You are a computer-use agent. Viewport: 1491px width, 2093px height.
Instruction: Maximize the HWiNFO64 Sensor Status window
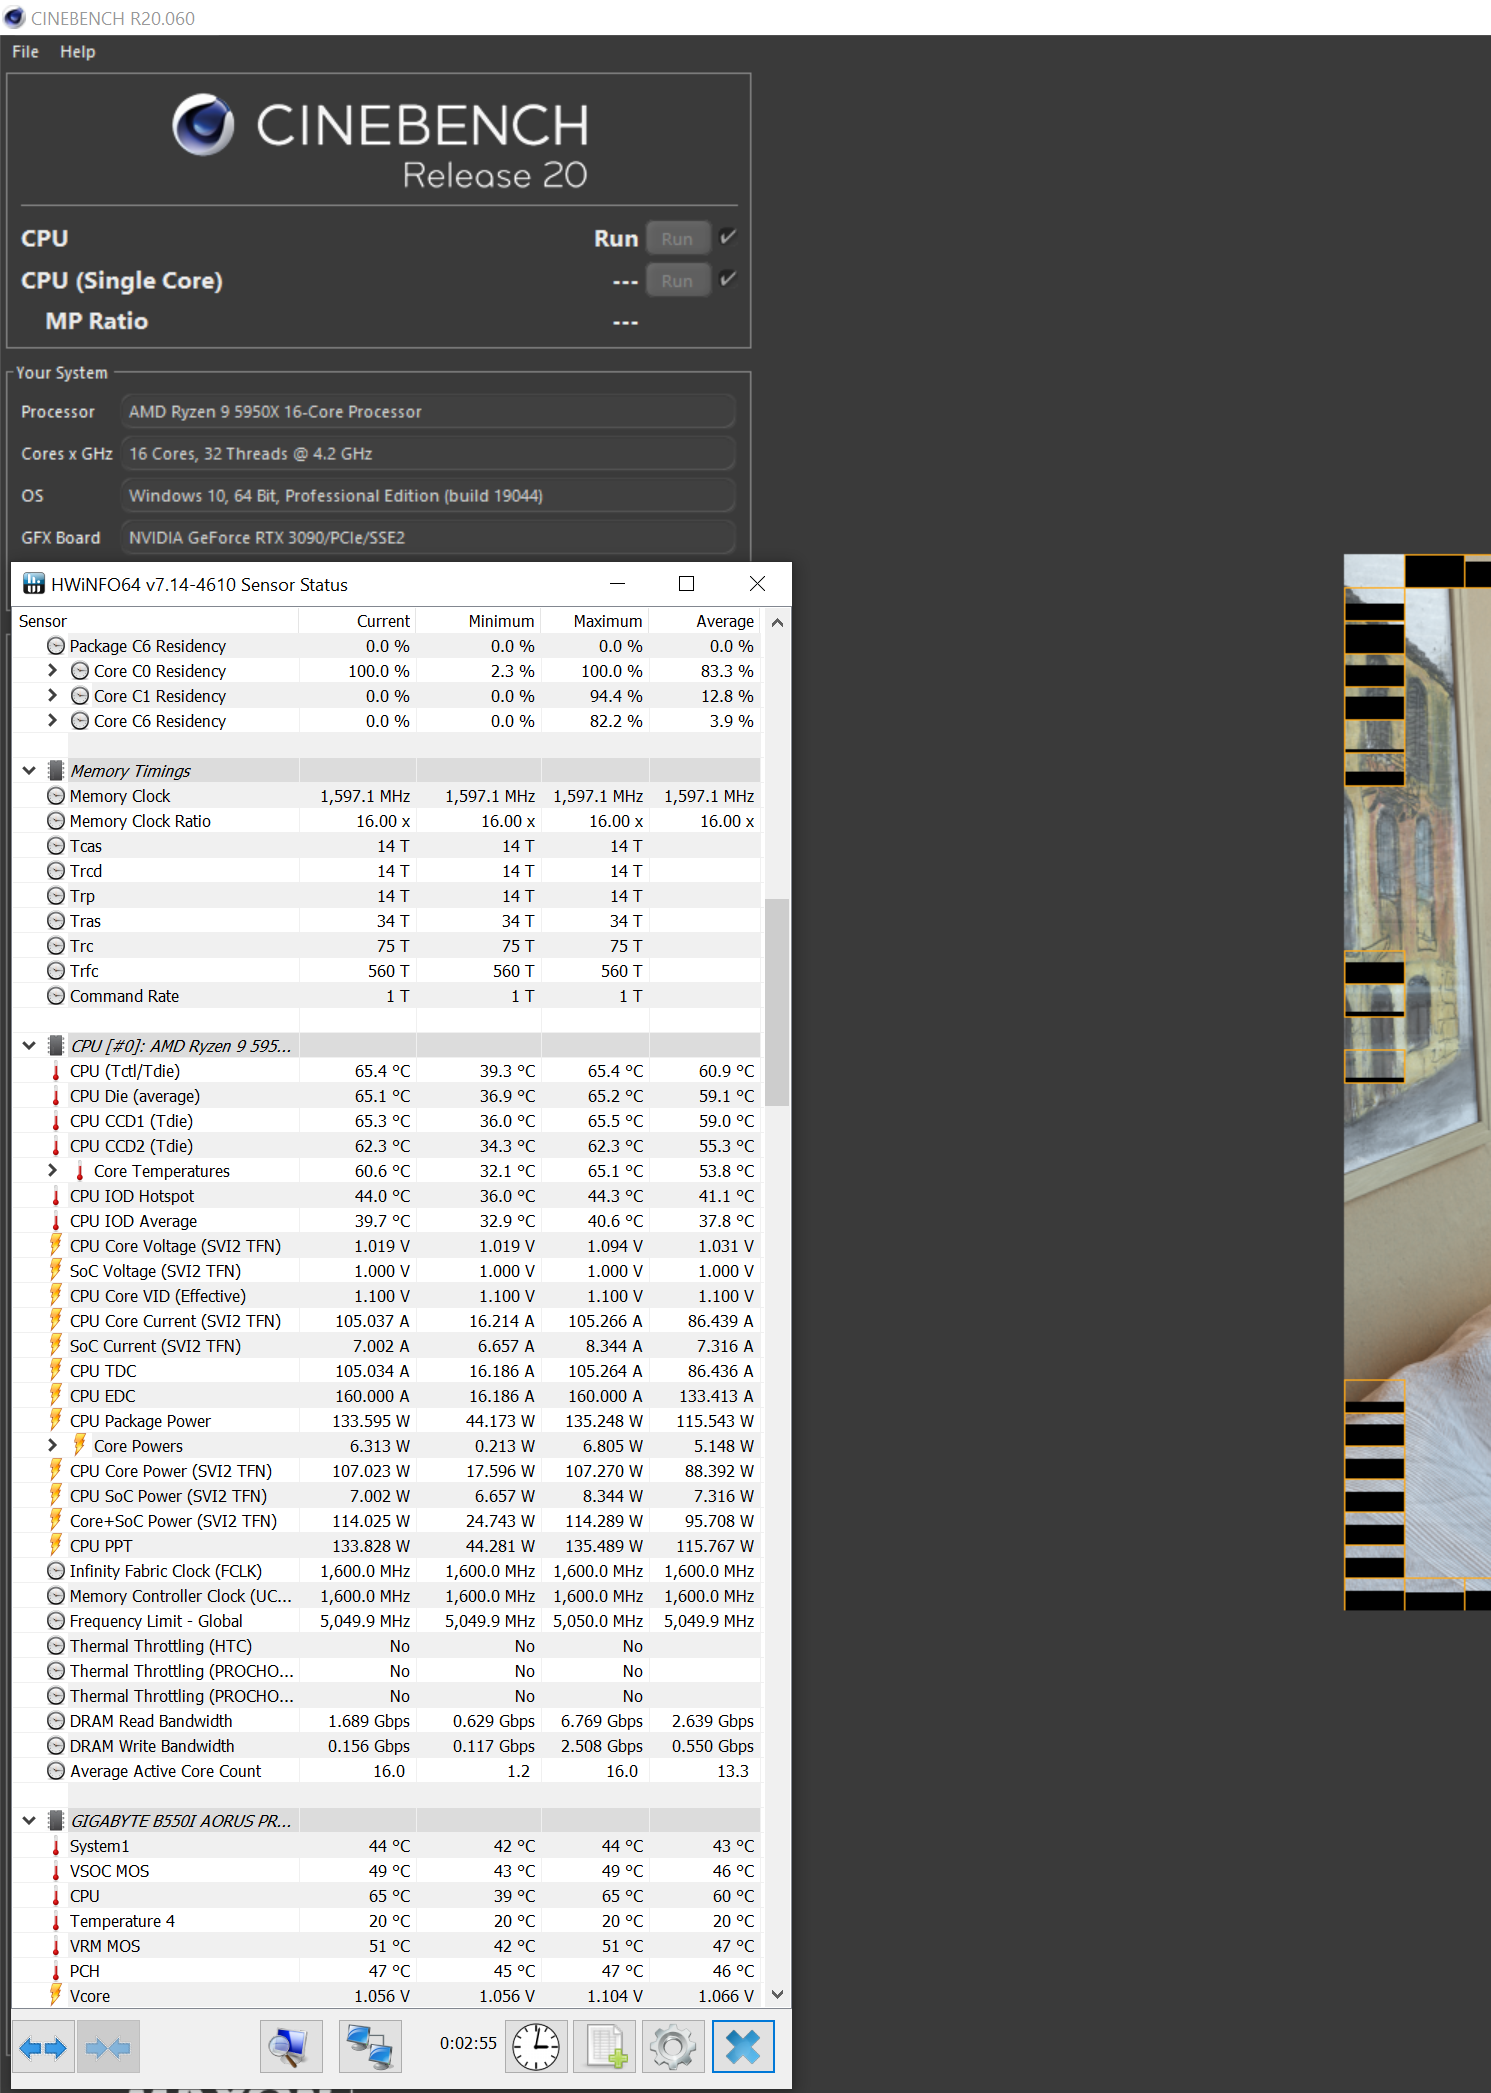[686, 584]
